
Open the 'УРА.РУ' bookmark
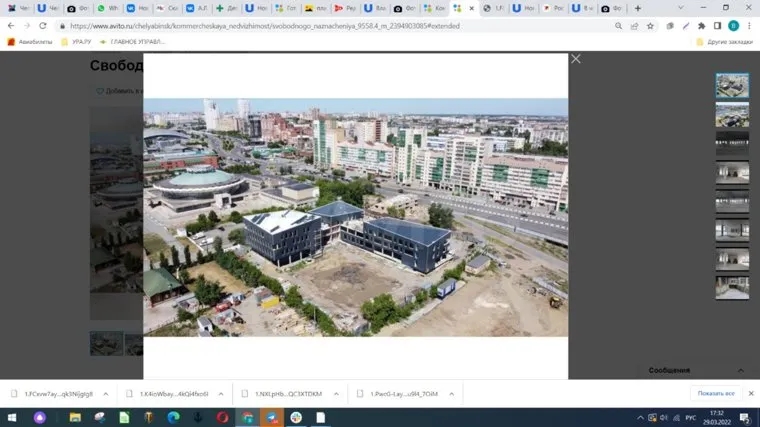coord(76,42)
